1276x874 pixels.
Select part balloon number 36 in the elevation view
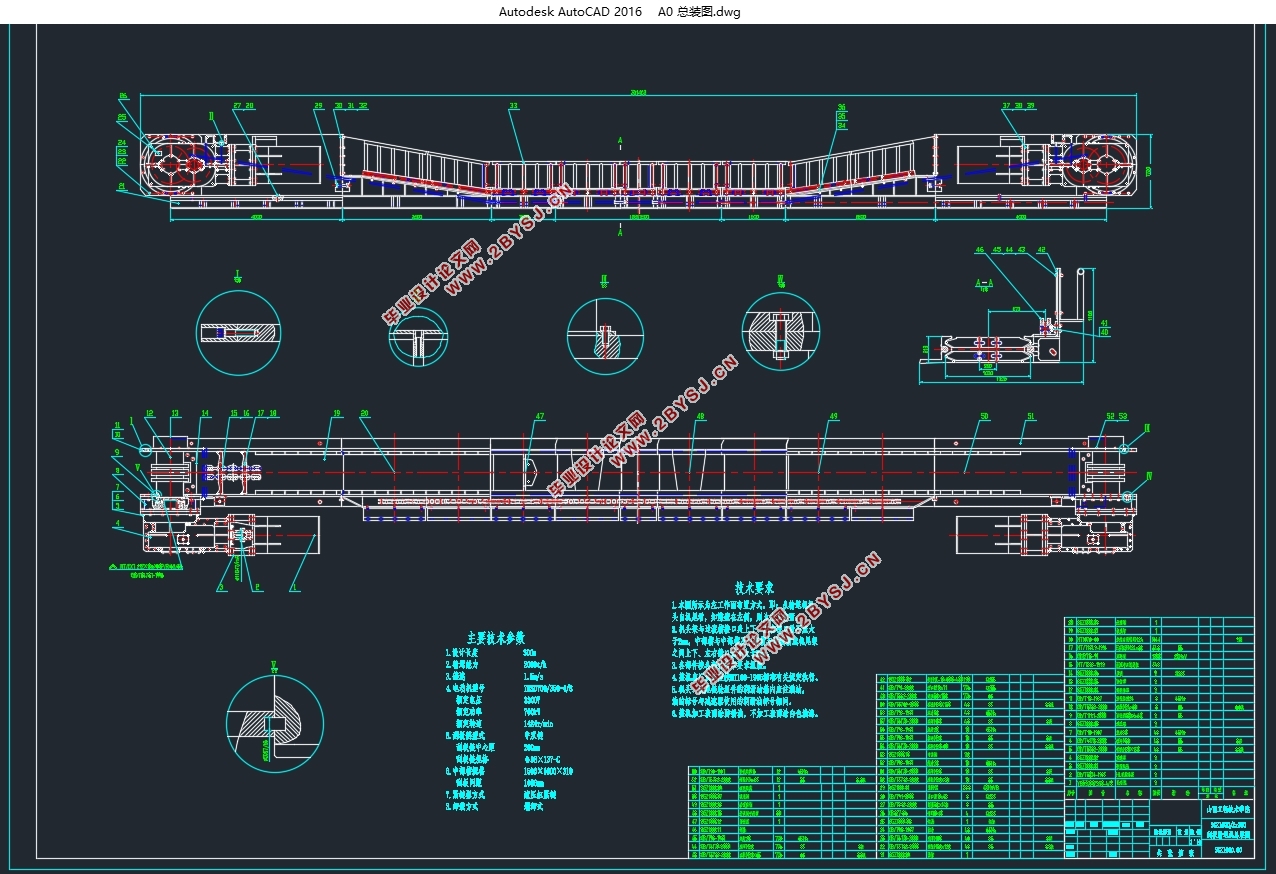click(842, 106)
